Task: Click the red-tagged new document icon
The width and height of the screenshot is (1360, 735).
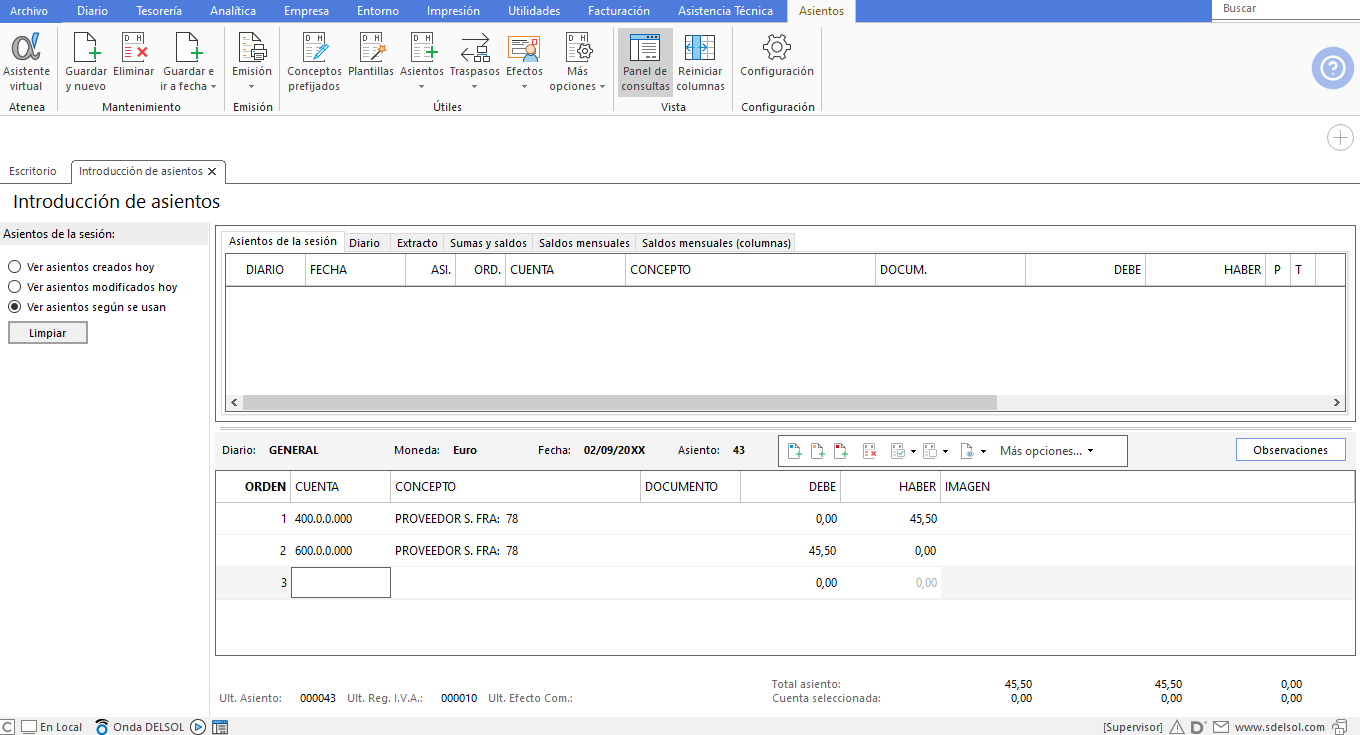Action: 841,451
